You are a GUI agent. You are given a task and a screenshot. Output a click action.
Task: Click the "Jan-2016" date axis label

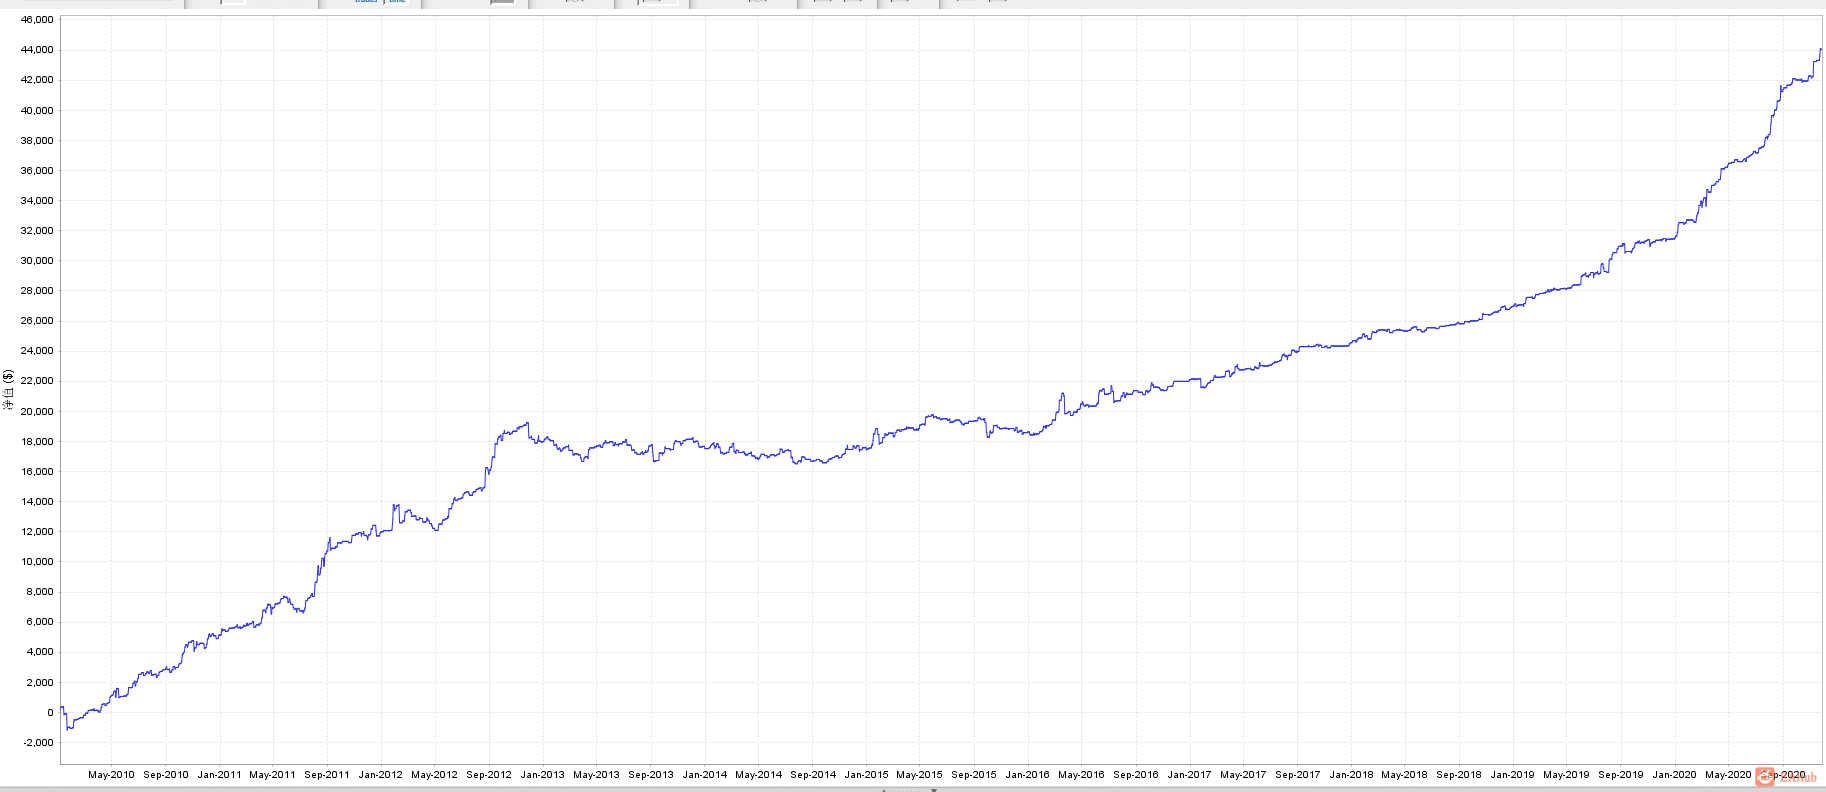pyautogui.click(x=1028, y=775)
